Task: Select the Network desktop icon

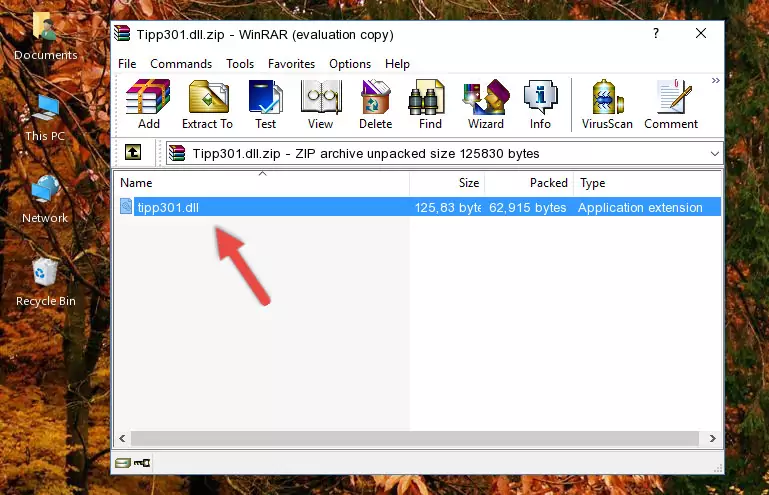Action: tap(45, 200)
